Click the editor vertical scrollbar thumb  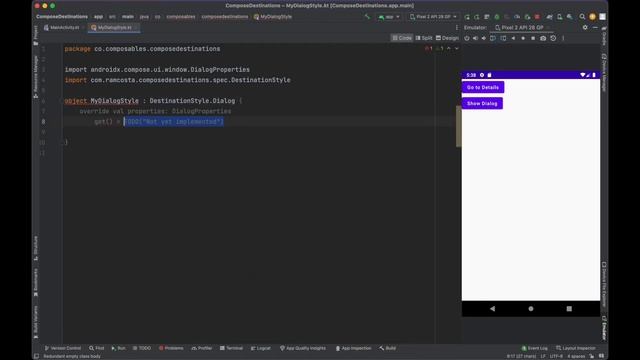tap(458, 126)
